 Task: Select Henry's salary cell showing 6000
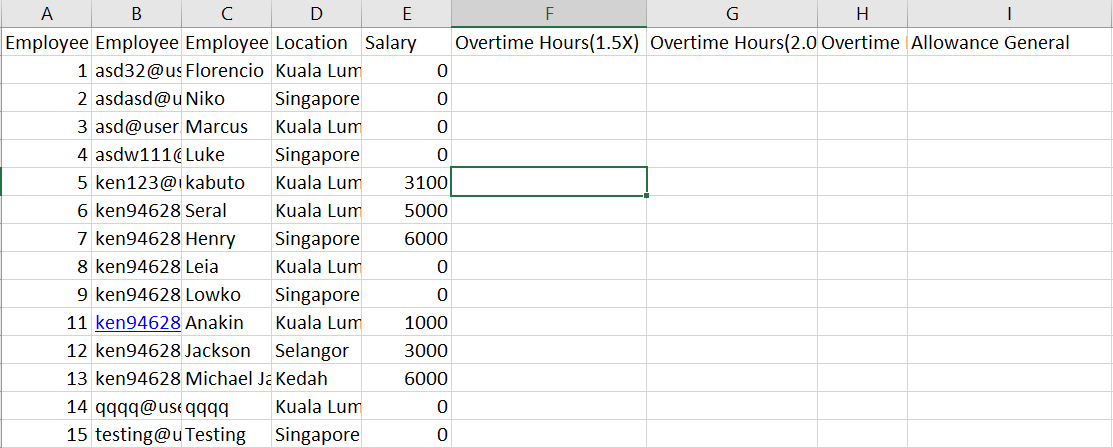(406, 239)
